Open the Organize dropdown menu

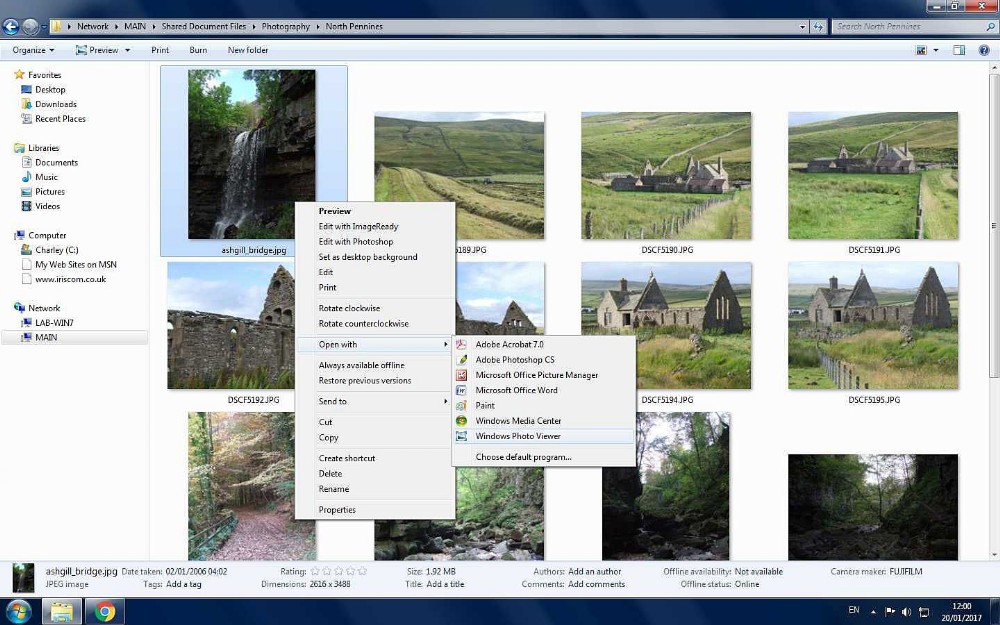32,50
